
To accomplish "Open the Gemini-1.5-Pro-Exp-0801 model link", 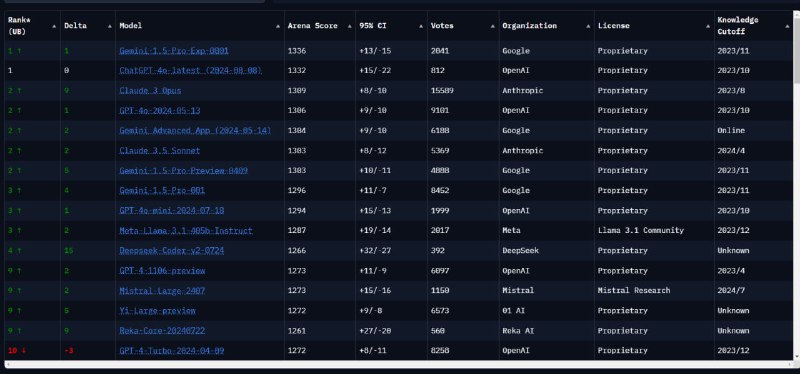I will 174,51.
